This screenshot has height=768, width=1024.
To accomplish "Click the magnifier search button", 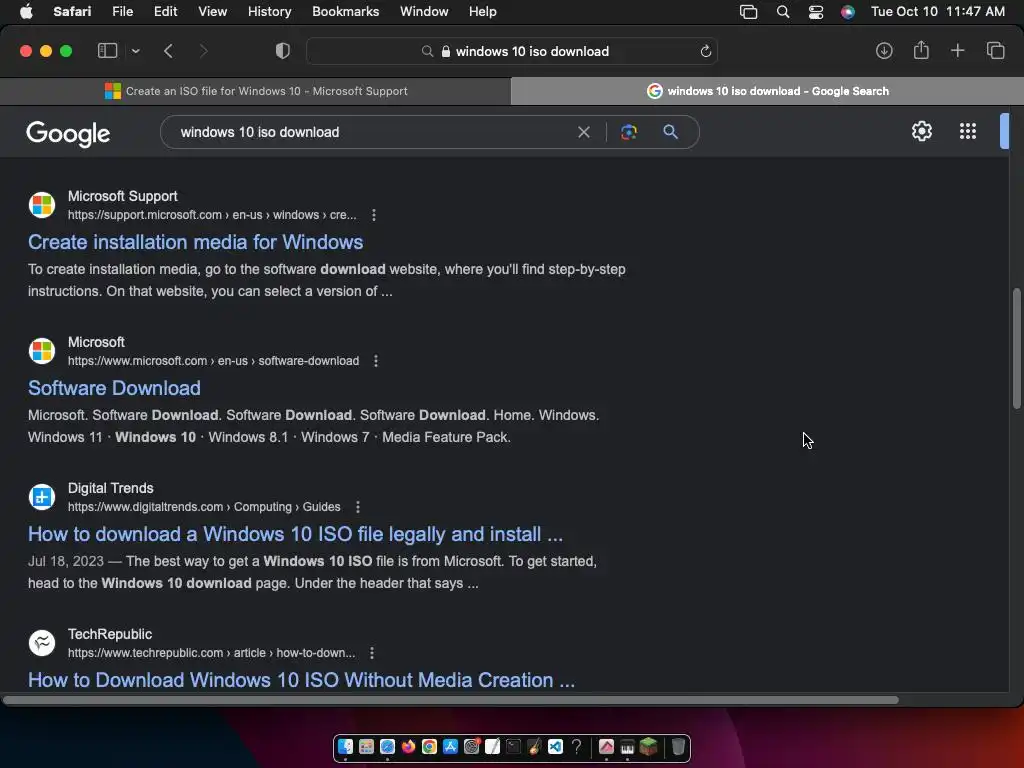I will (x=670, y=132).
